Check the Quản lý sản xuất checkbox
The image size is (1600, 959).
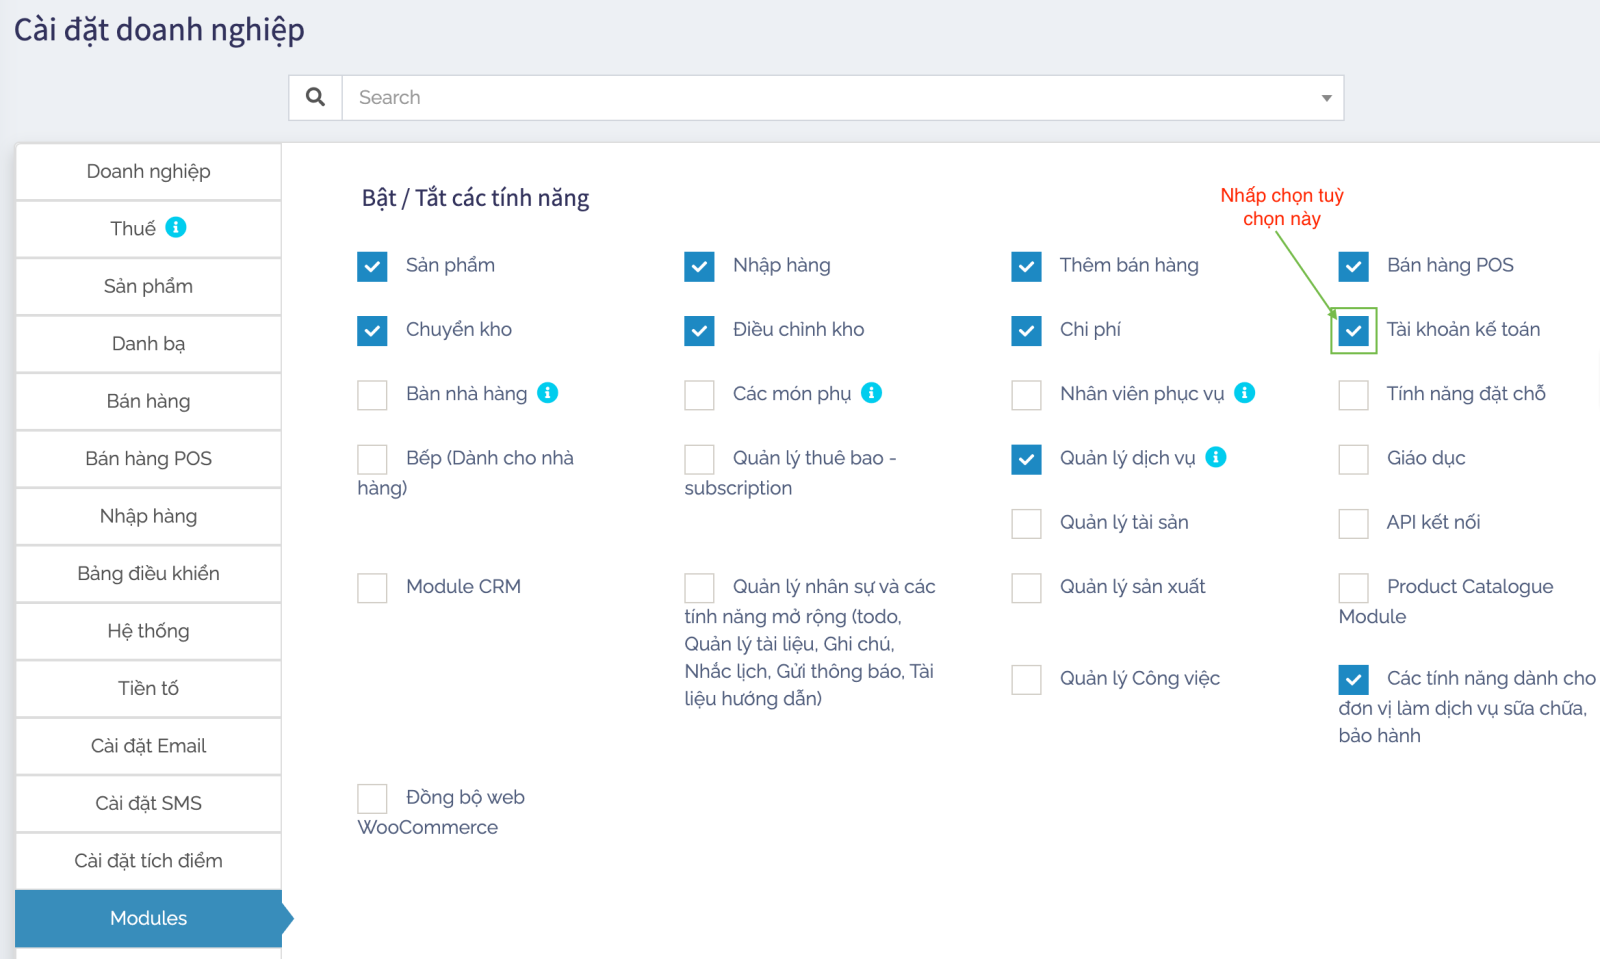click(x=1026, y=588)
